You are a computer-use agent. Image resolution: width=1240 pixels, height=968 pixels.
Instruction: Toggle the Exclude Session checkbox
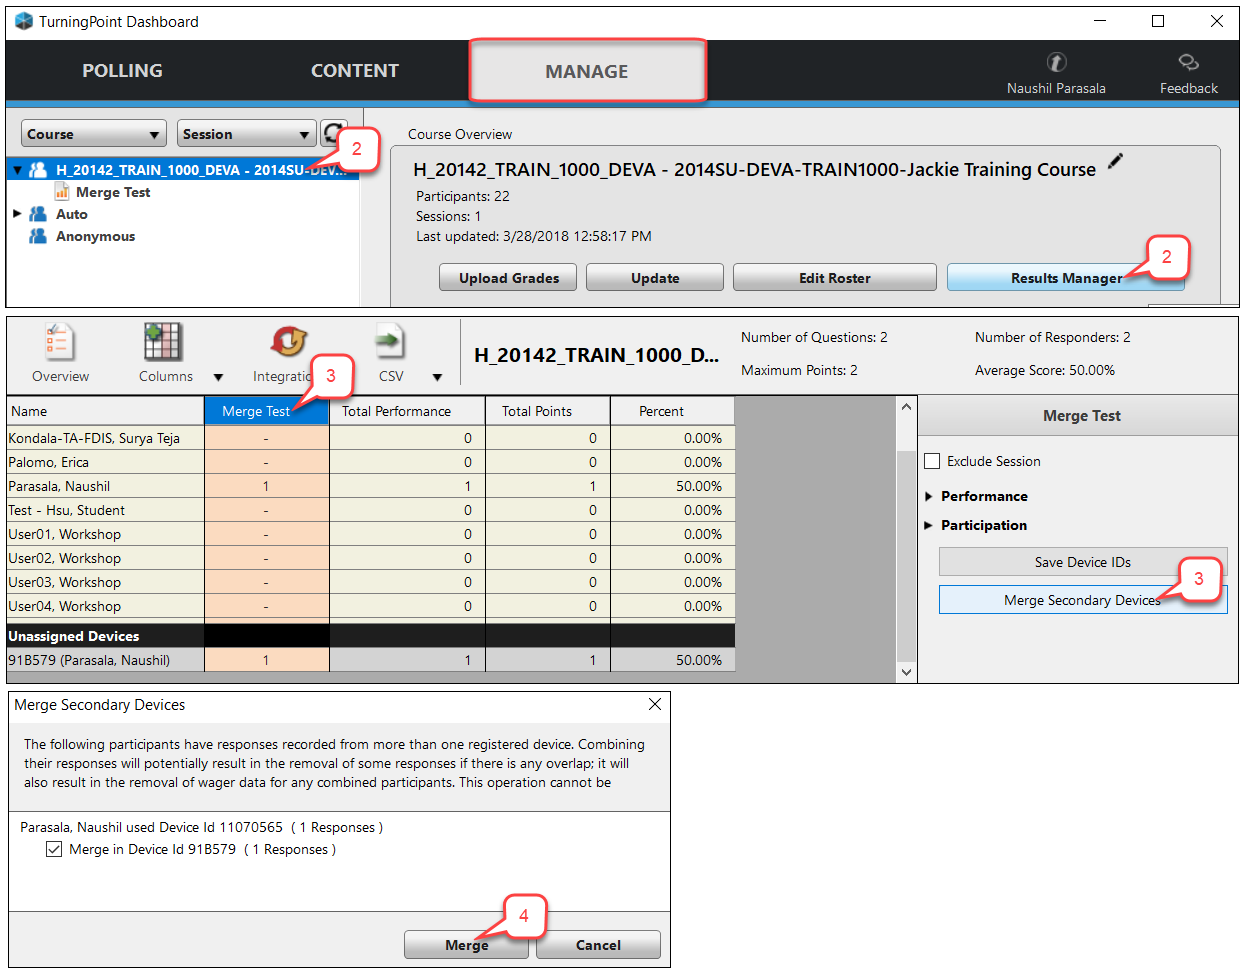(x=932, y=461)
